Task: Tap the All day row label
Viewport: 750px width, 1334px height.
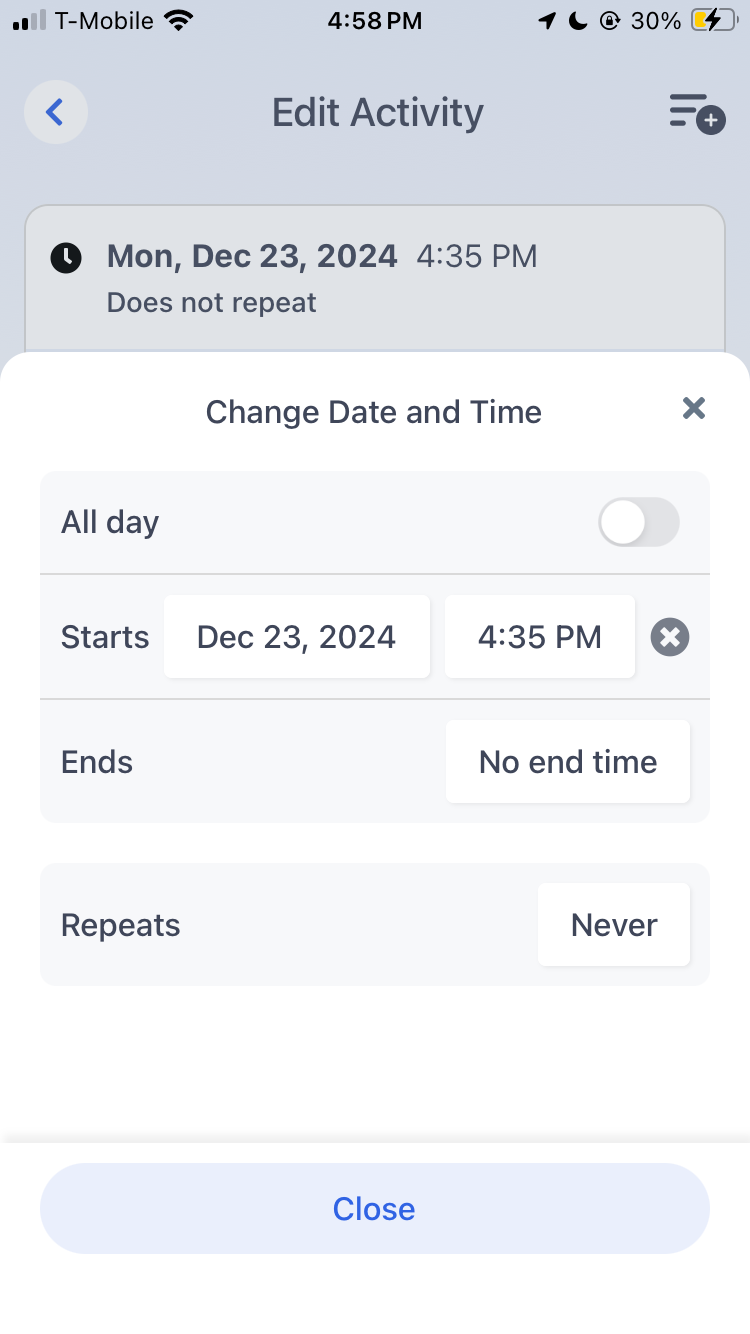Action: coord(110,522)
